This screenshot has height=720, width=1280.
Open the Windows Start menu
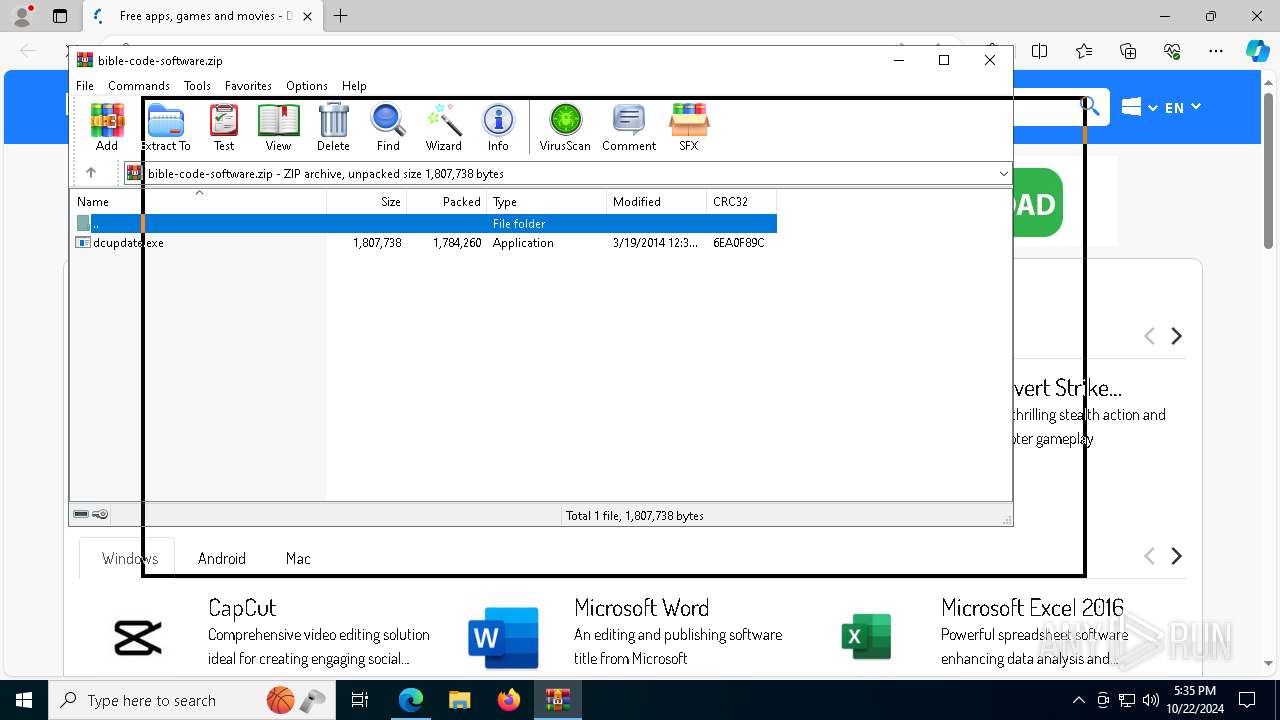[x=24, y=700]
